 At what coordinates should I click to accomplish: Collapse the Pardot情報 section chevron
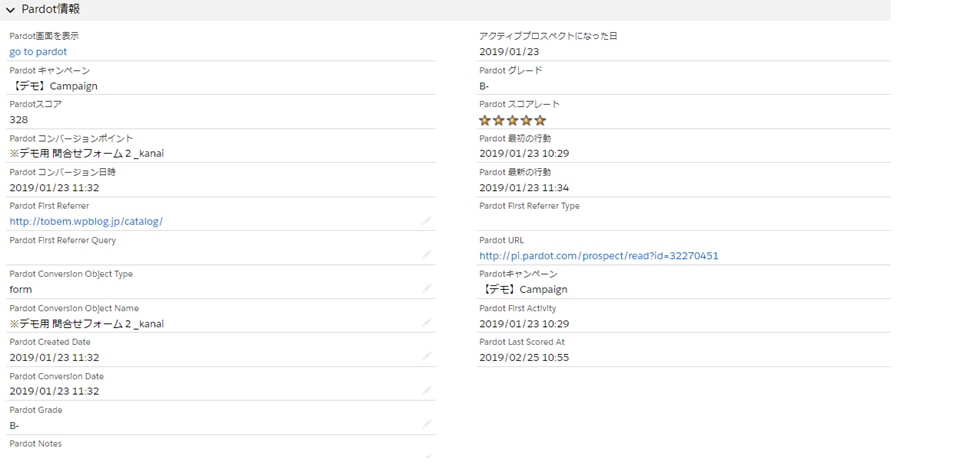pos(10,9)
